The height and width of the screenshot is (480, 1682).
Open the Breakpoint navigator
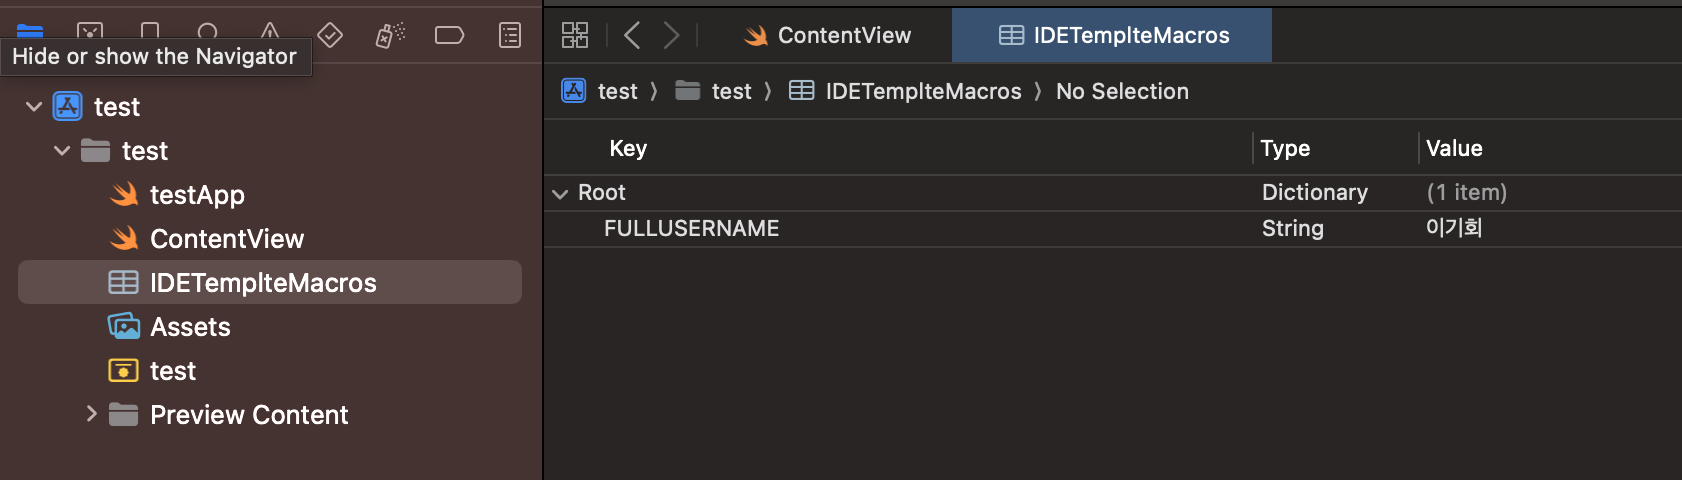(449, 35)
